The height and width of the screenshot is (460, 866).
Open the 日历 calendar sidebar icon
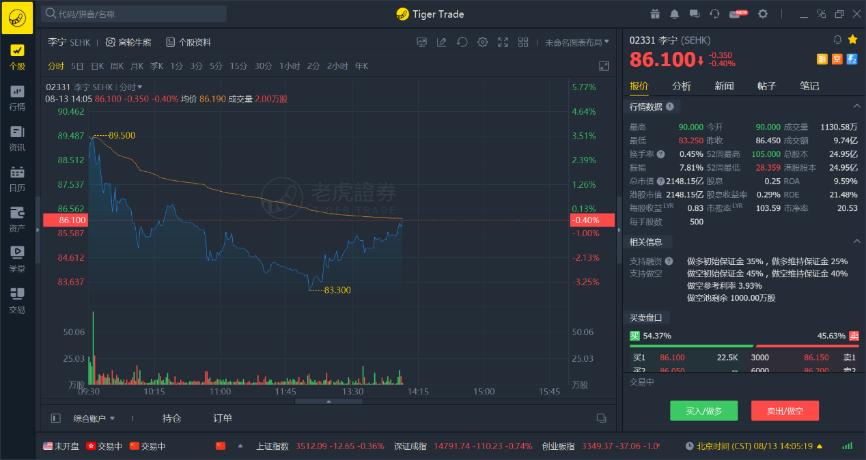tap(17, 178)
